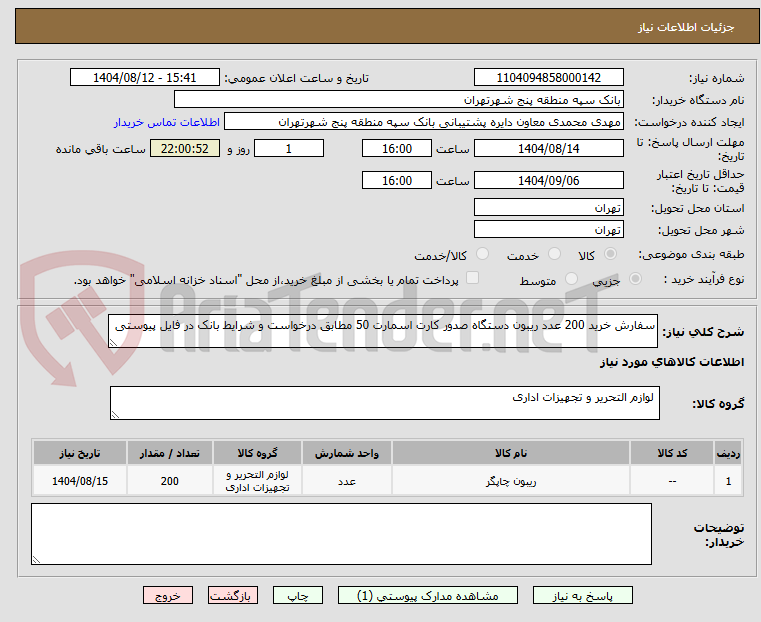Click the quantity cell 200
Screen dimensions: 761x622
click(x=170, y=481)
